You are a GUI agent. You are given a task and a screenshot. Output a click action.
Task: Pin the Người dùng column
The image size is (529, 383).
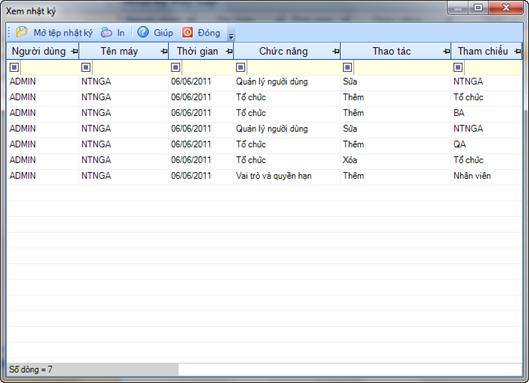click(x=75, y=52)
